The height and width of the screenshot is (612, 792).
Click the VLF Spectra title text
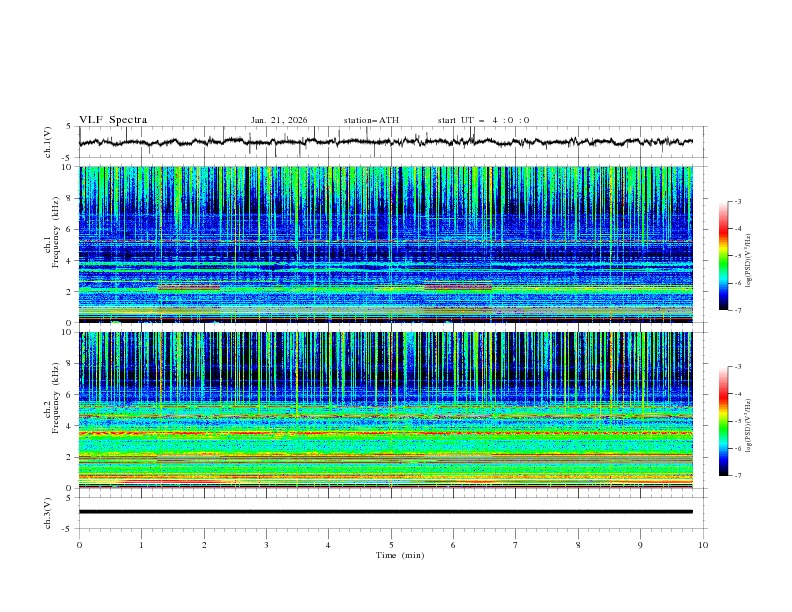click(x=113, y=120)
